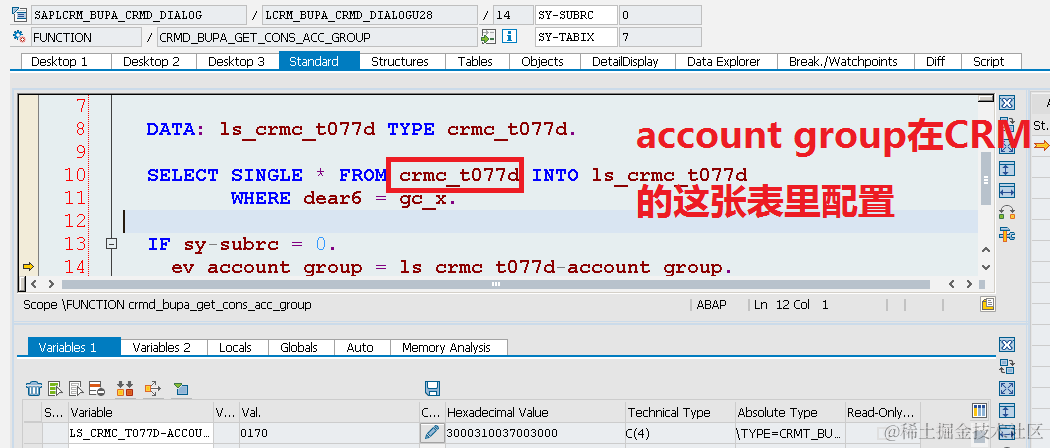Click the exchange tool icon in variables sidebar
The height and width of the screenshot is (448, 1050).
[x=1006, y=366]
